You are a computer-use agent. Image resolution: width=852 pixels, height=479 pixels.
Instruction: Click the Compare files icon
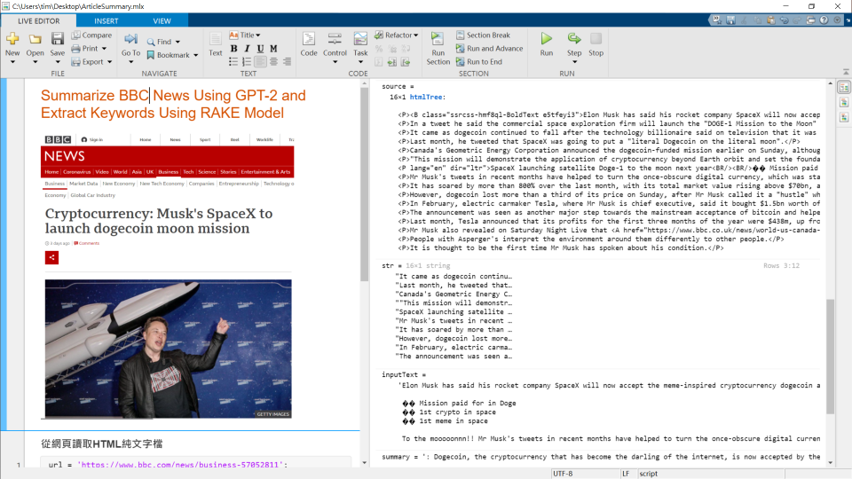point(76,35)
